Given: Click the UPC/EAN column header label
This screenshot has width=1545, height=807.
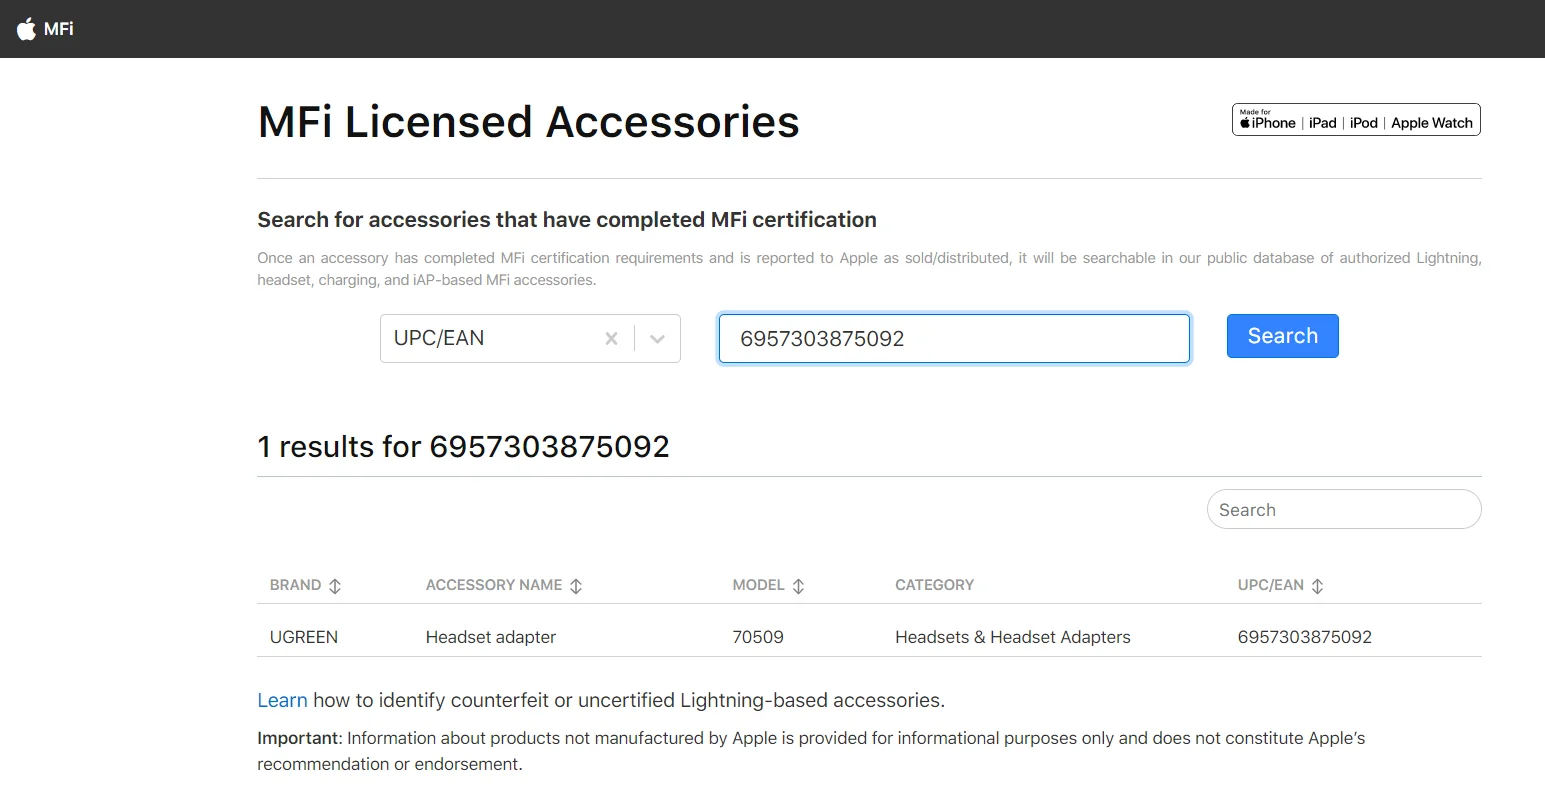Looking at the screenshot, I should (1271, 585).
